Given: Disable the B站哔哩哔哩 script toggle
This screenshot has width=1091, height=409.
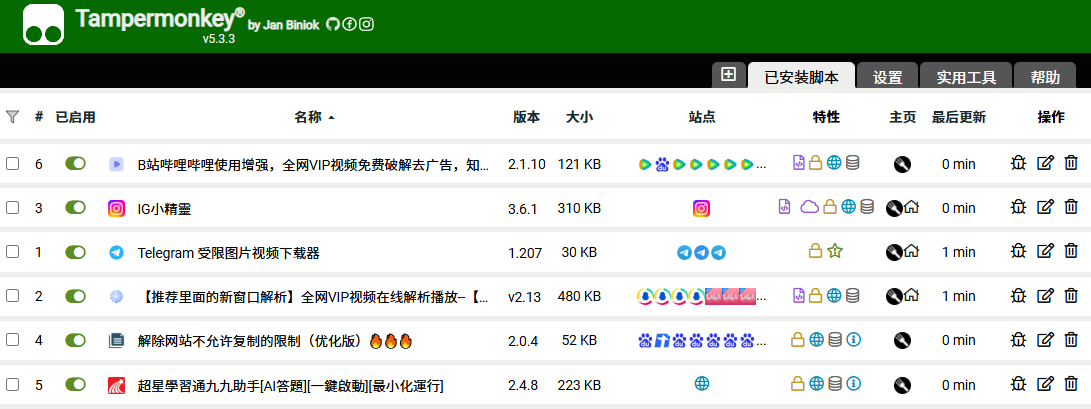Looking at the screenshot, I should (x=75, y=163).
